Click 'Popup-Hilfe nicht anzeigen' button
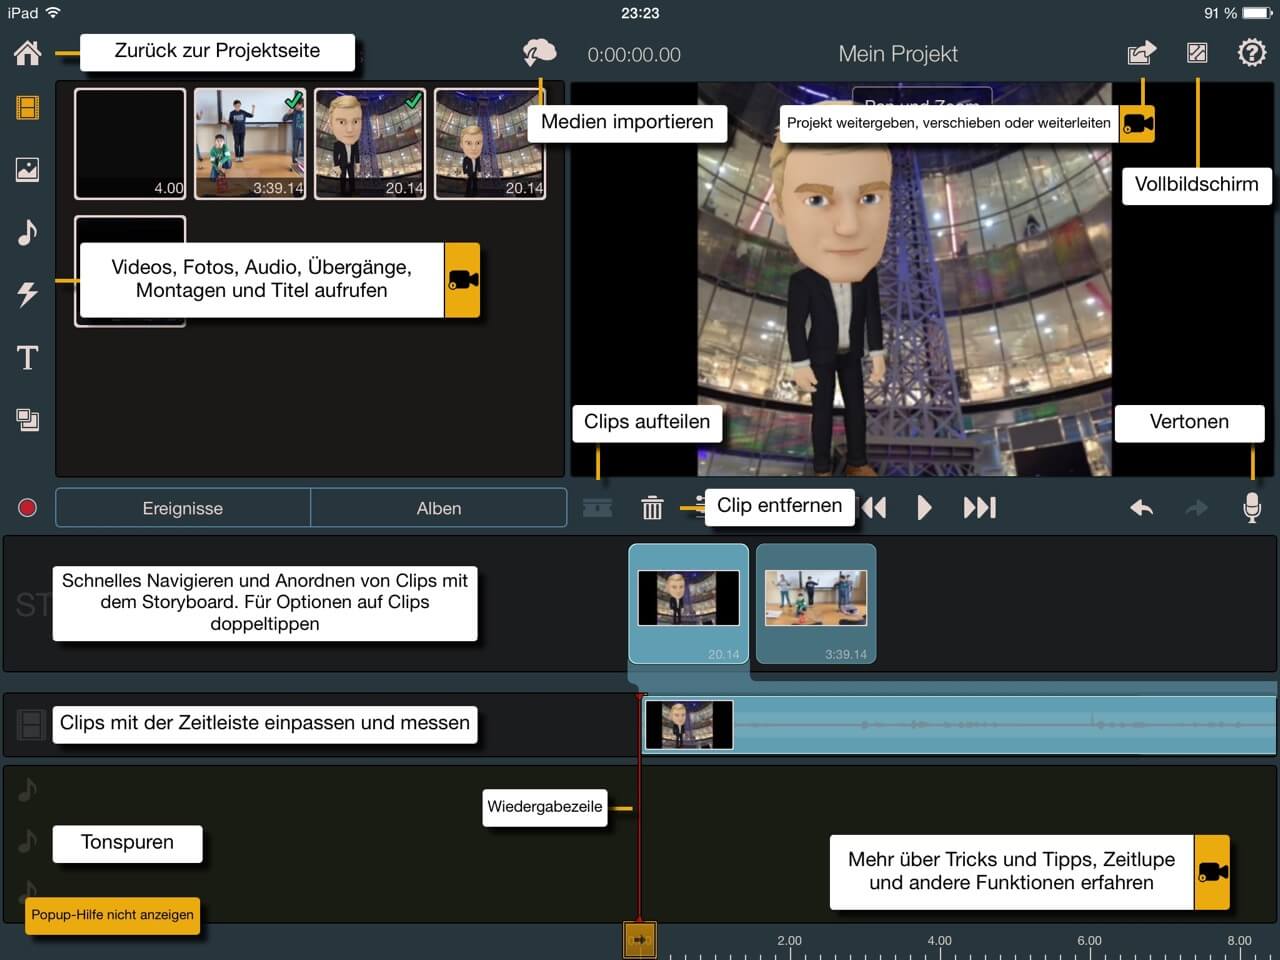 tap(112, 915)
